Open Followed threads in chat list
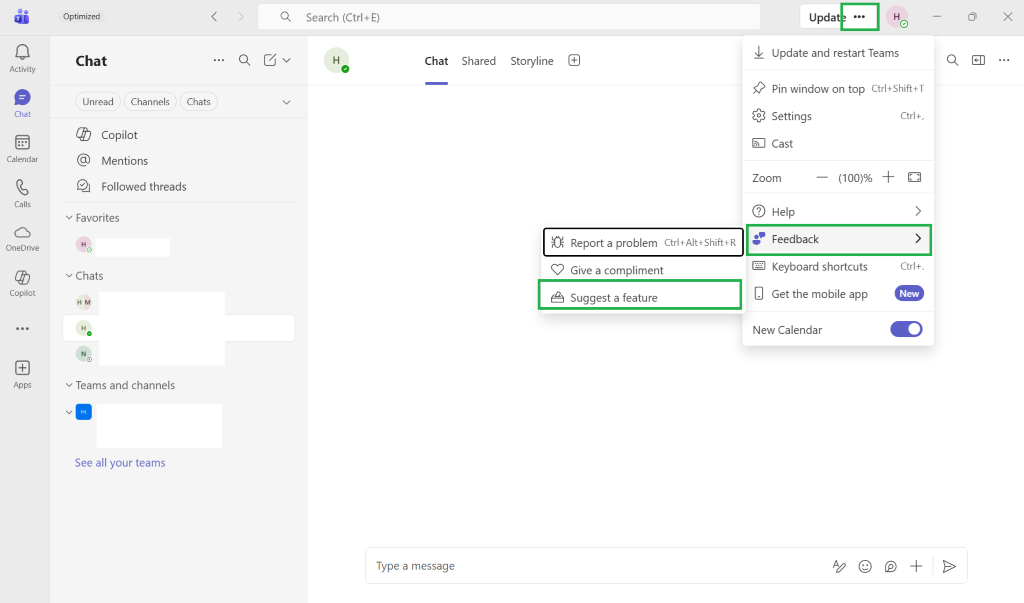This screenshot has height=603, width=1024. [178, 186]
